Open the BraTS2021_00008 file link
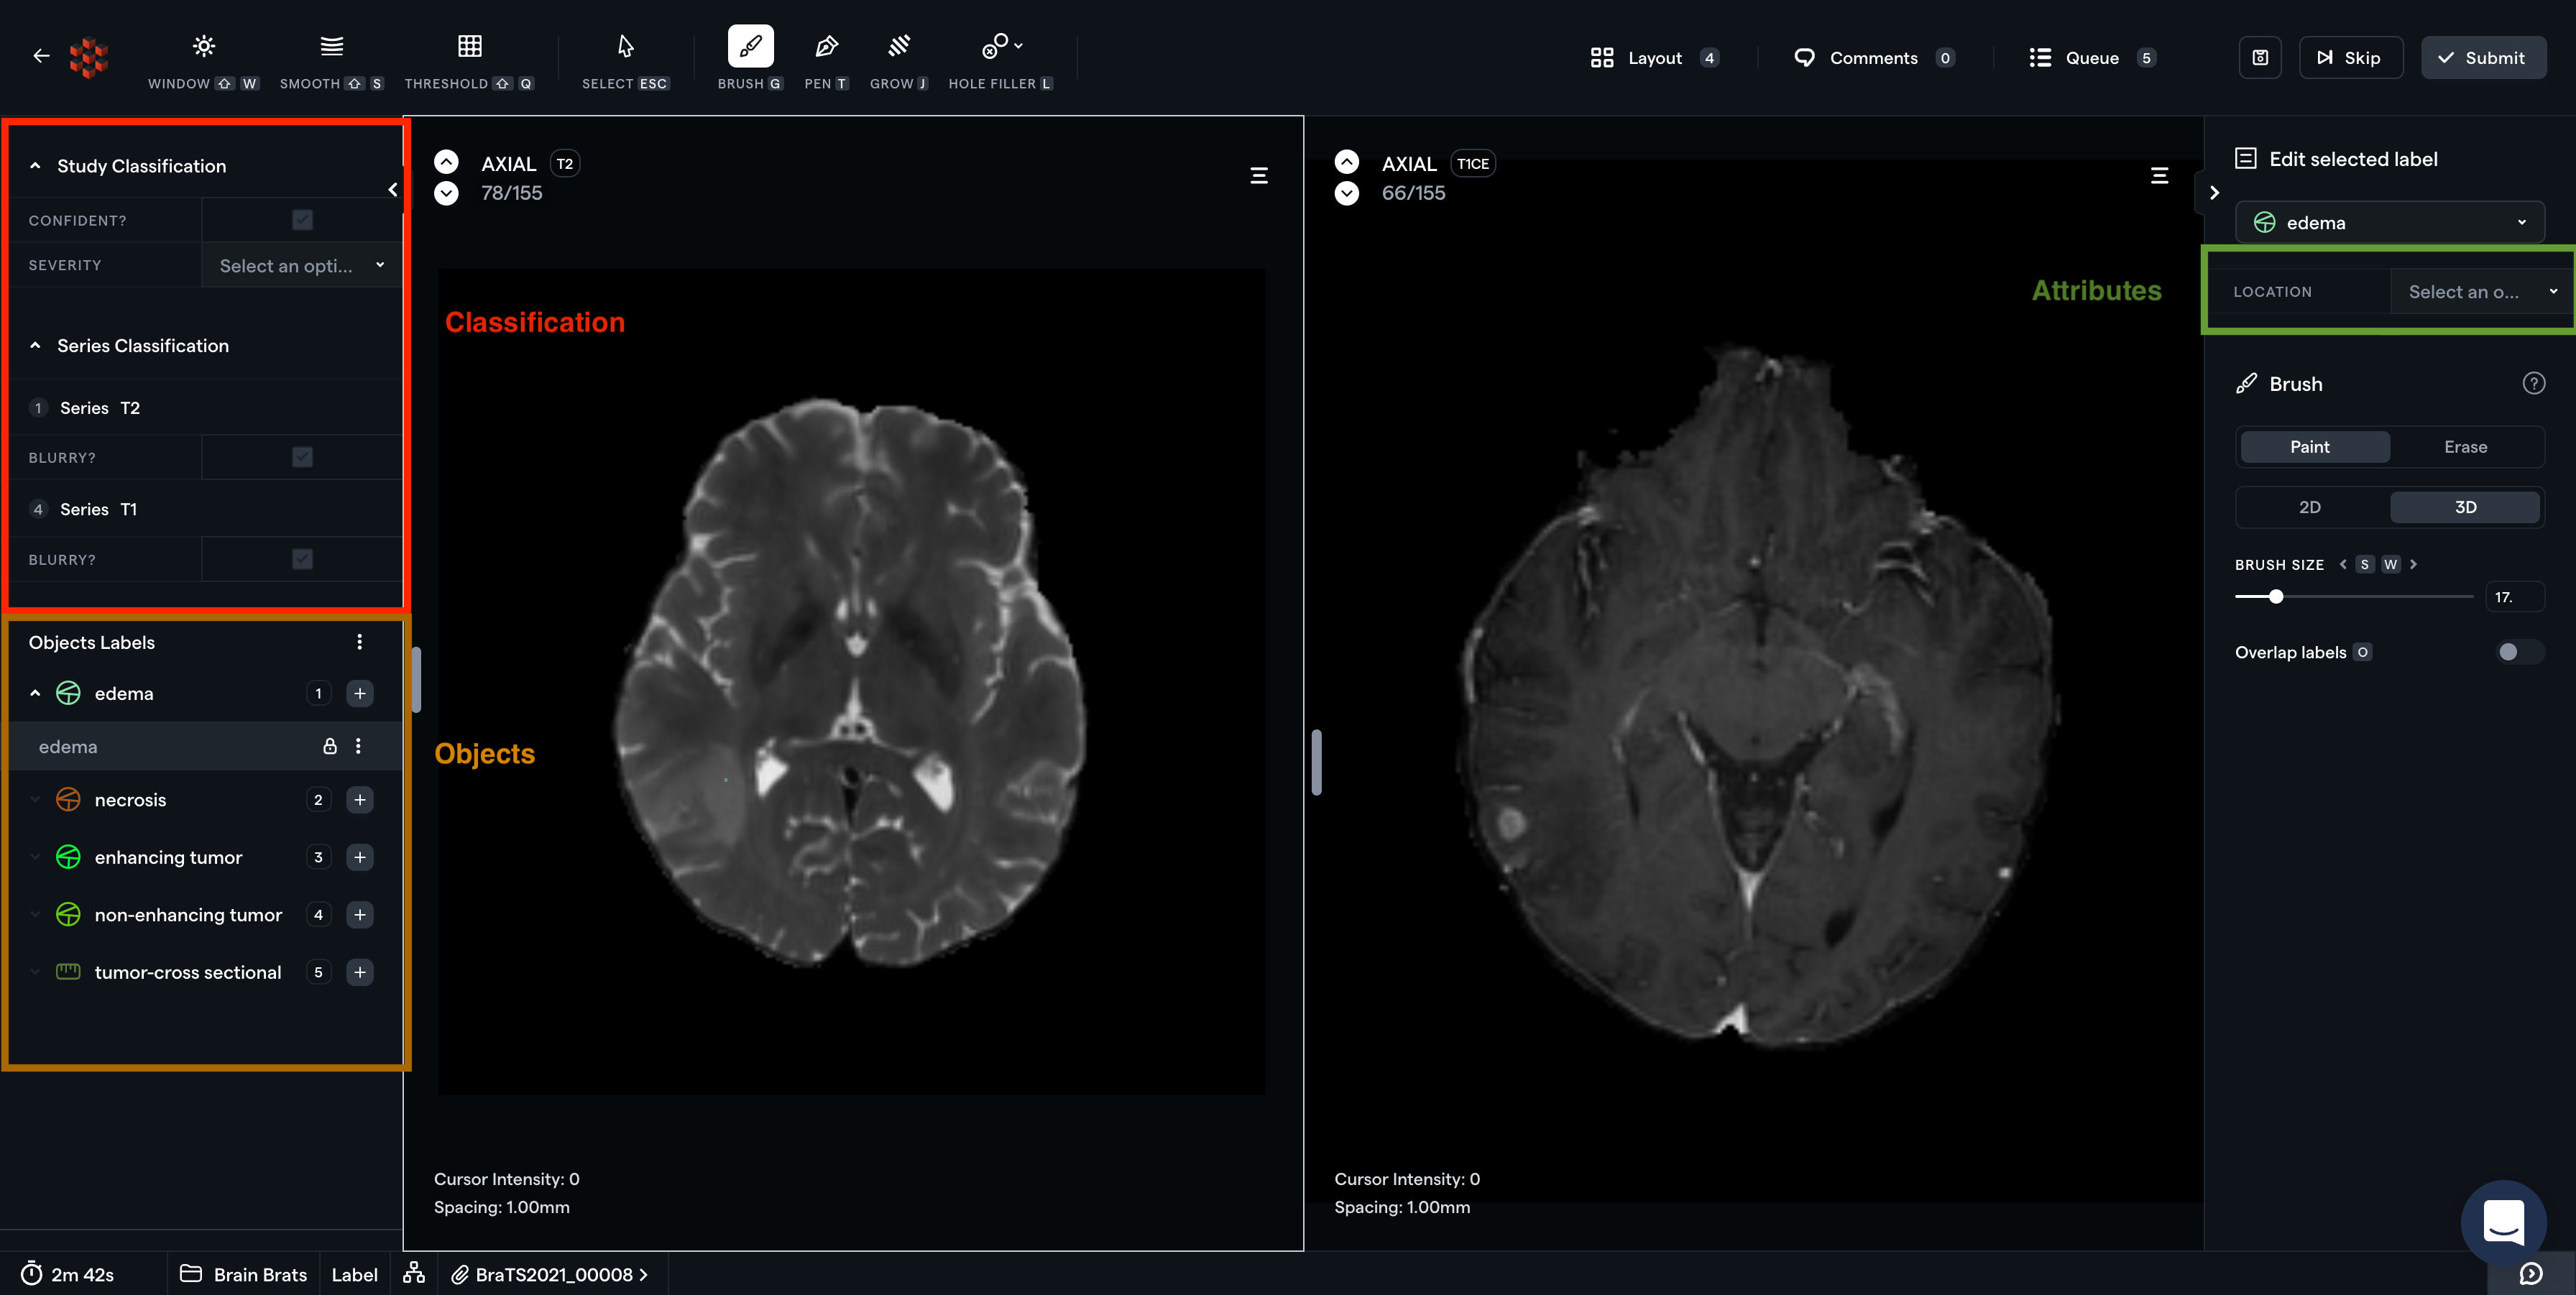 tap(550, 1274)
